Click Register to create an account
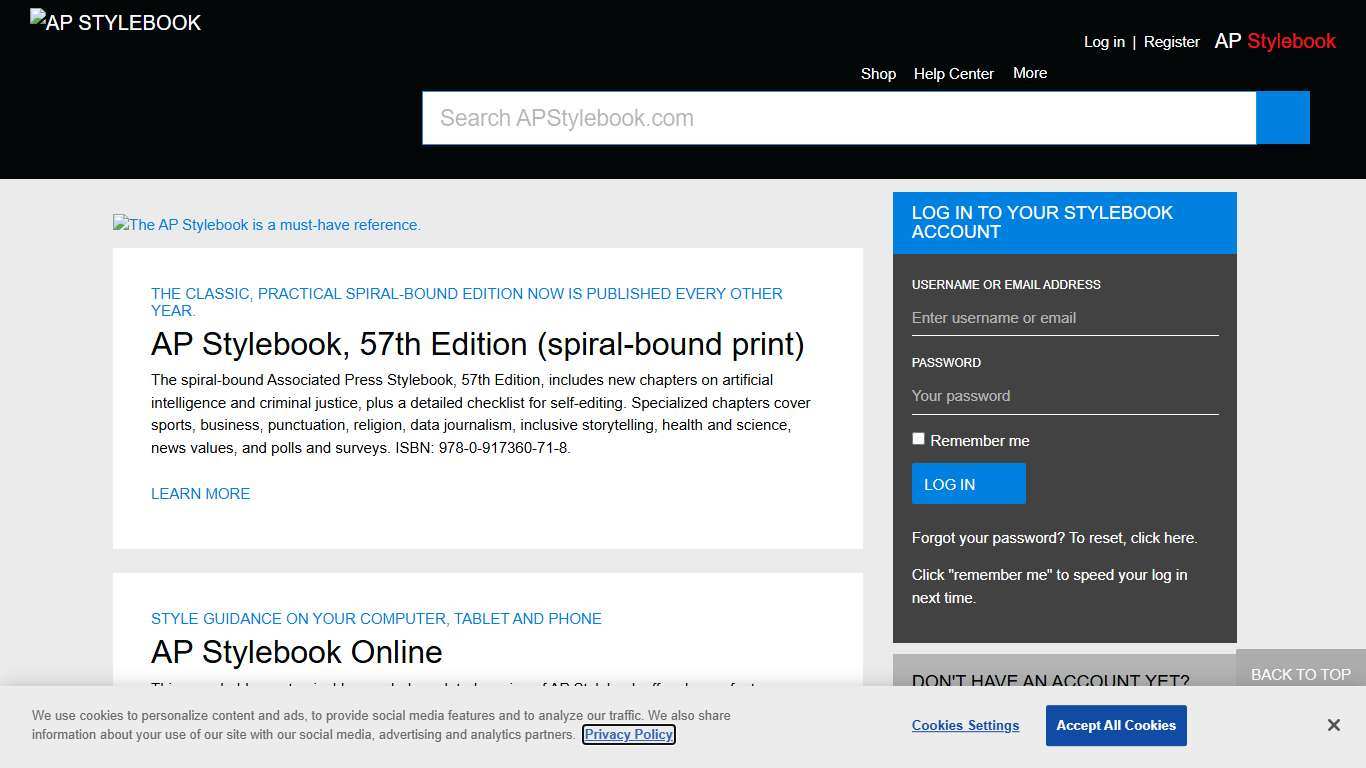1366x768 pixels. coord(1171,41)
